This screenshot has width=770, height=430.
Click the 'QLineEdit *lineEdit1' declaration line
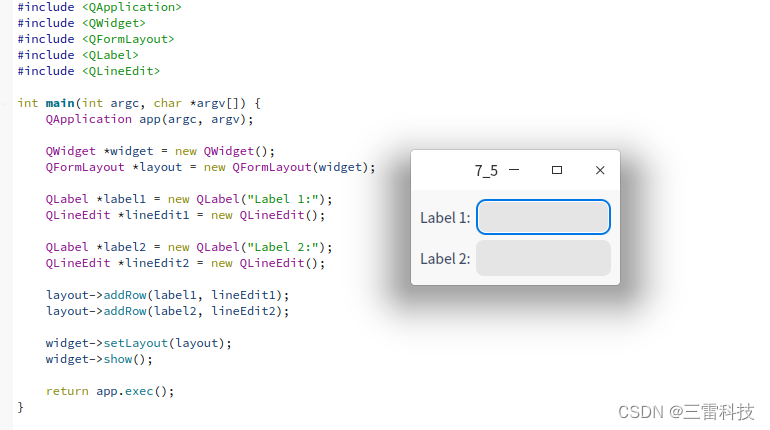(186, 215)
